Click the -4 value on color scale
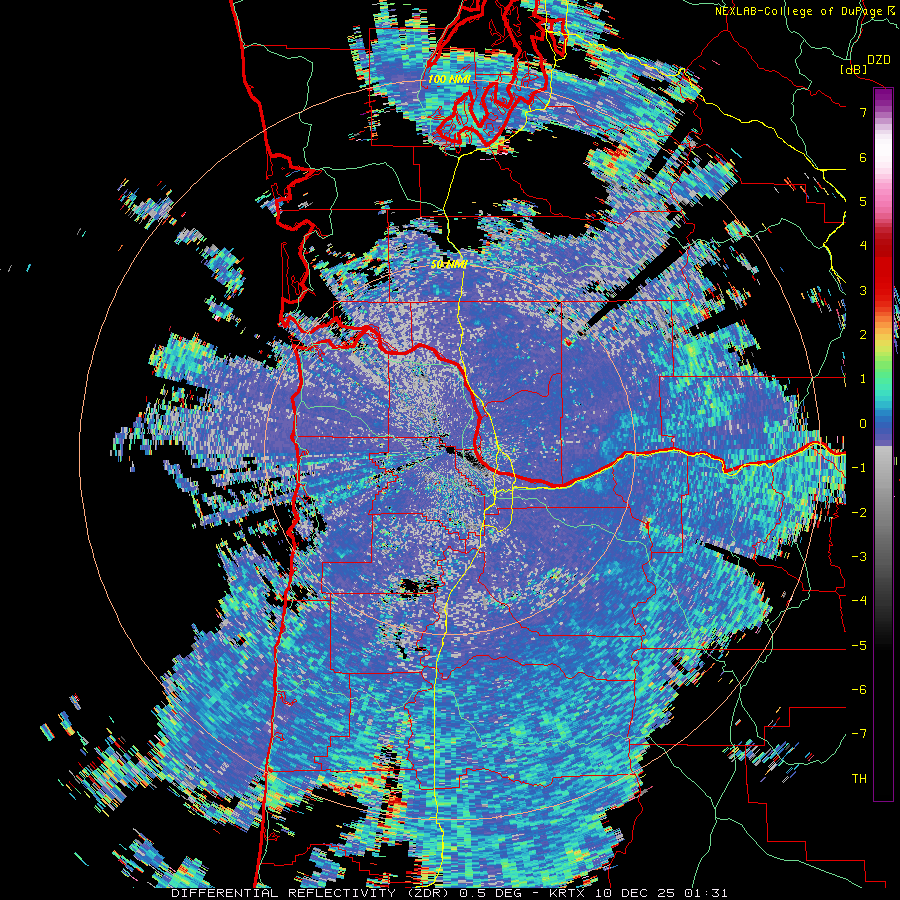 (x=859, y=601)
